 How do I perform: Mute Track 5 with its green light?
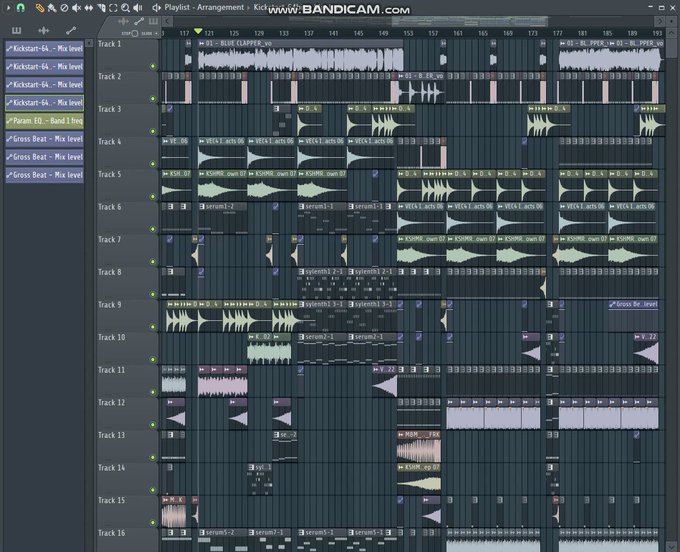tap(153, 196)
